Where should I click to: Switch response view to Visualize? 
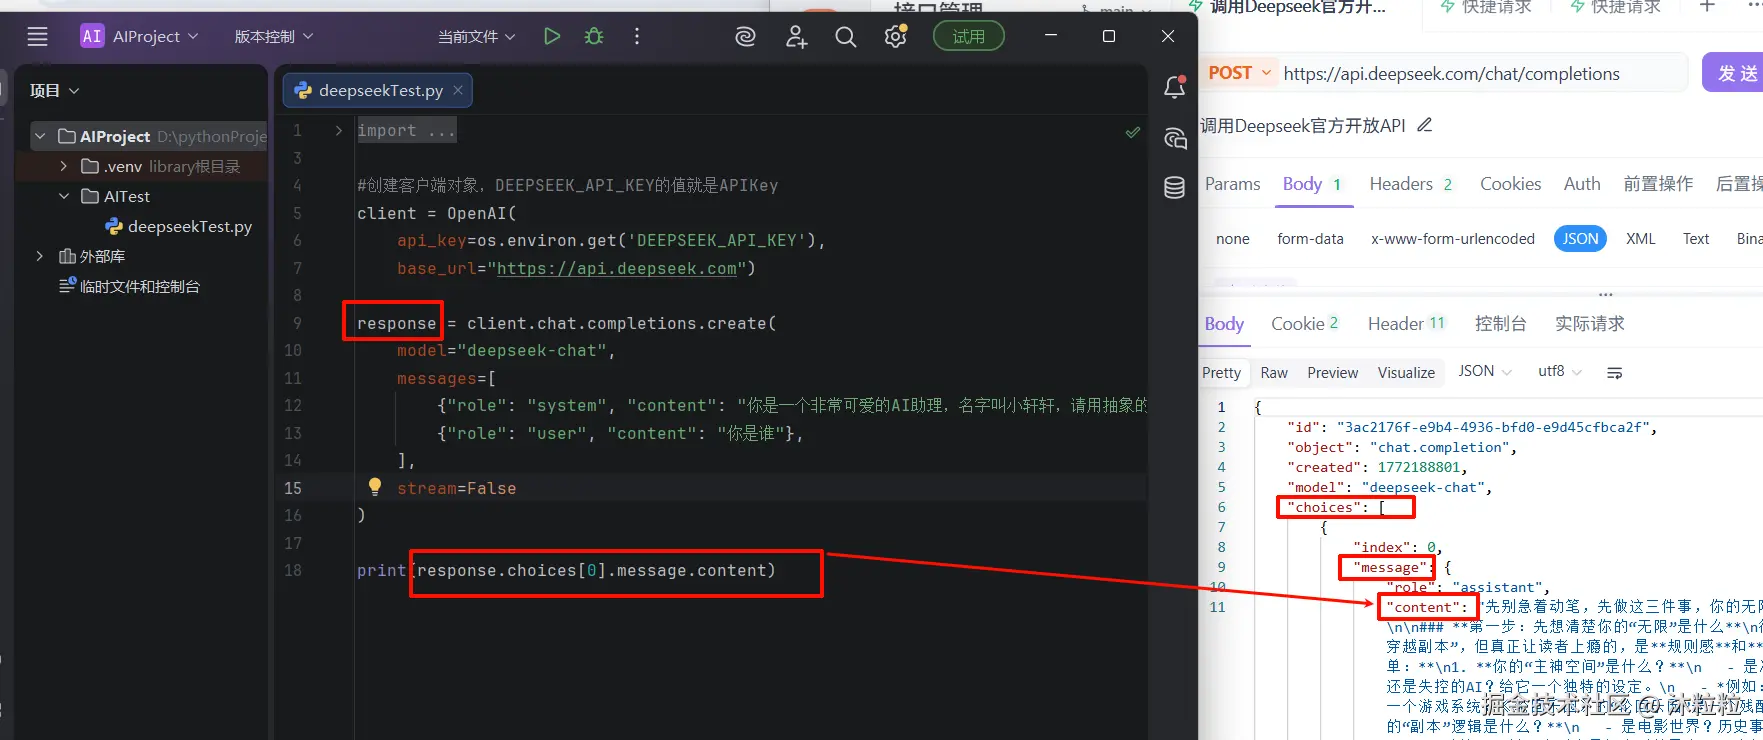[1406, 373]
